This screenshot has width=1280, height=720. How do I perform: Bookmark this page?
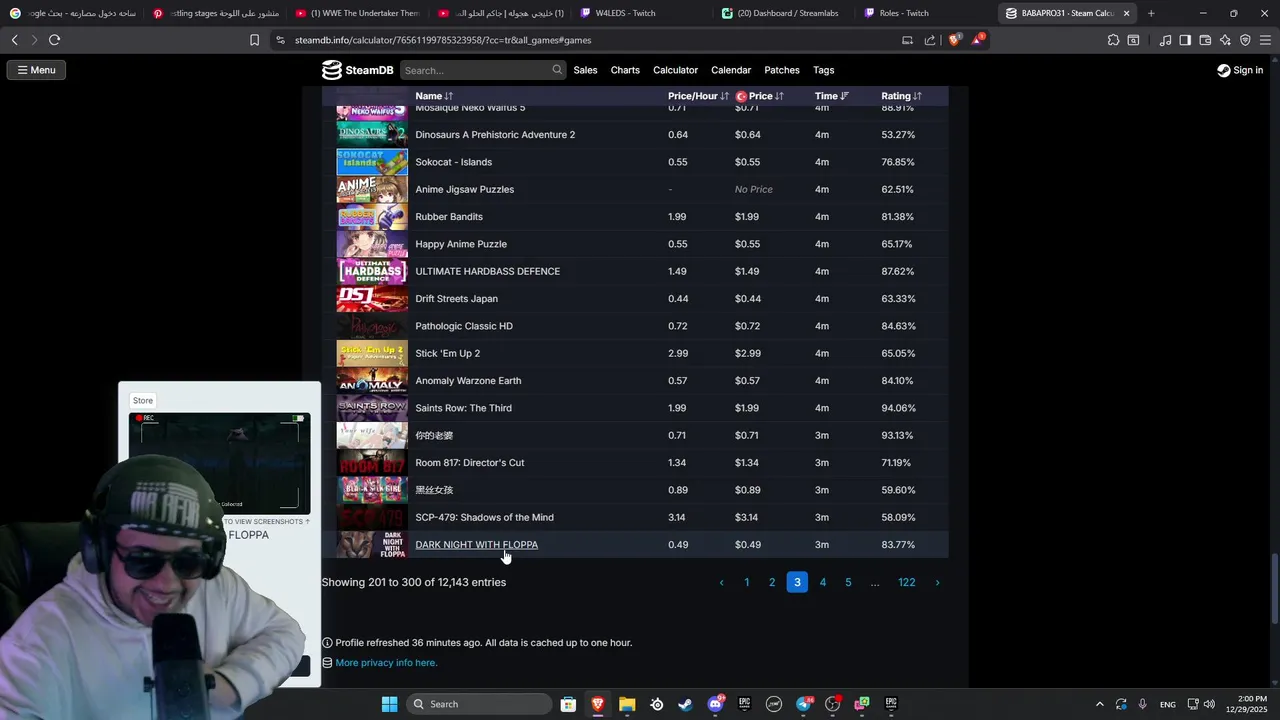[254, 40]
